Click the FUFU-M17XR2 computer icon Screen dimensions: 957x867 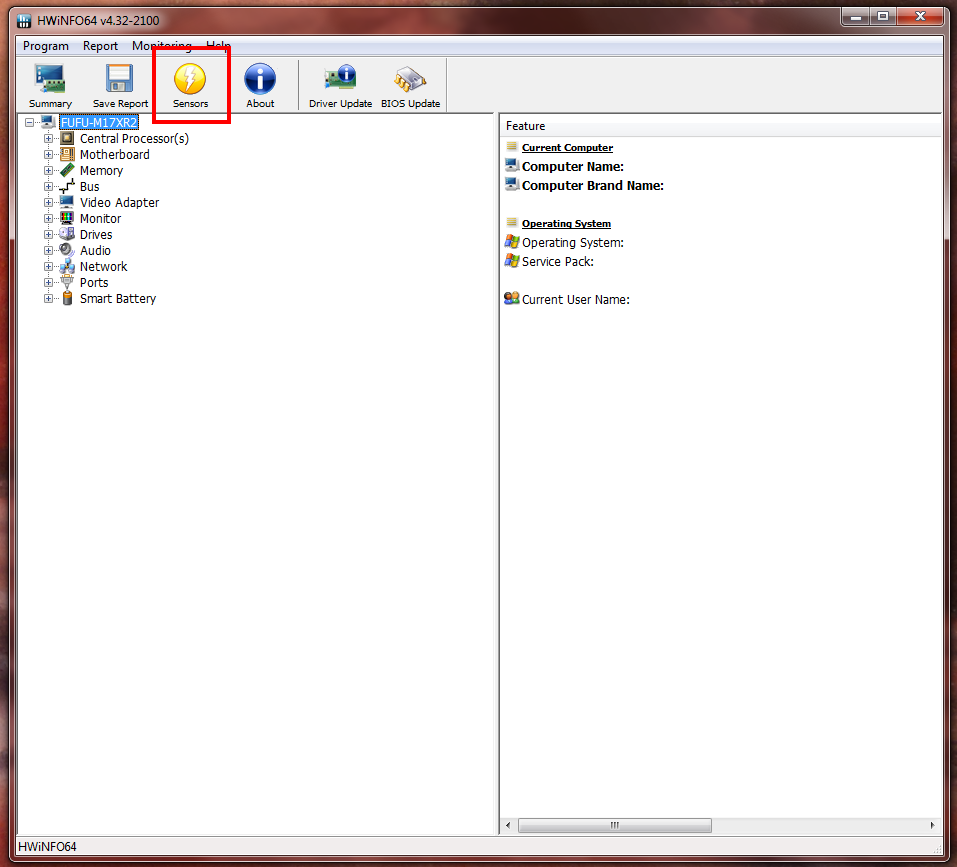pyautogui.click(x=48, y=122)
